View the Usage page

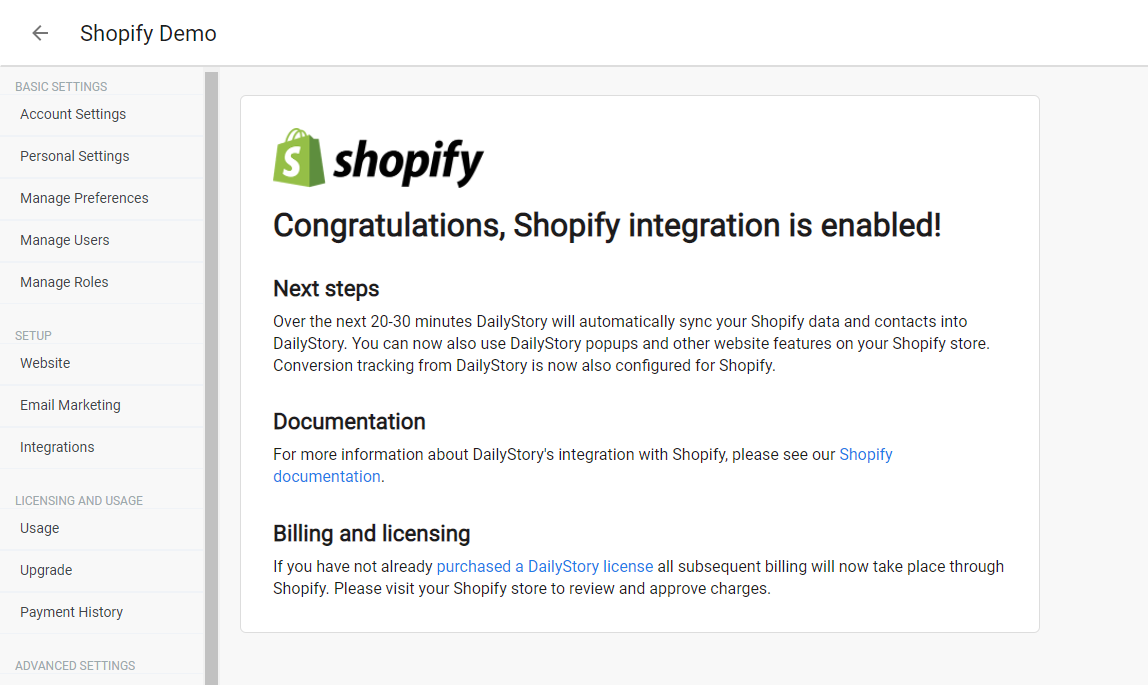pos(102,528)
